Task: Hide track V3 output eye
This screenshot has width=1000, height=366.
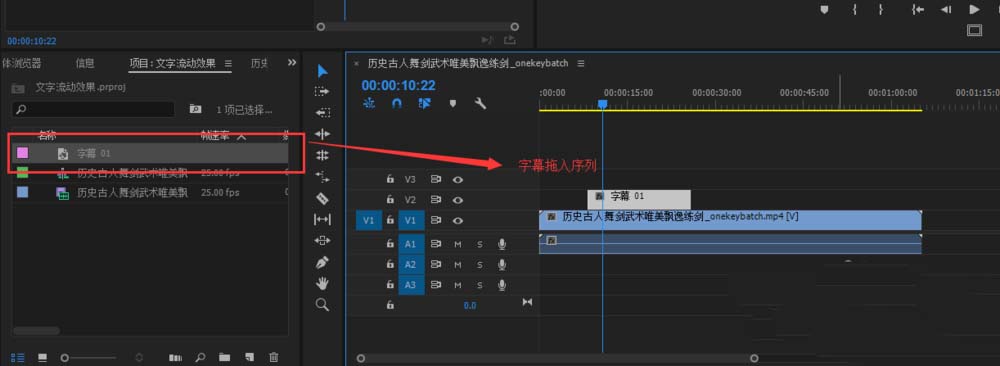Action: point(457,180)
